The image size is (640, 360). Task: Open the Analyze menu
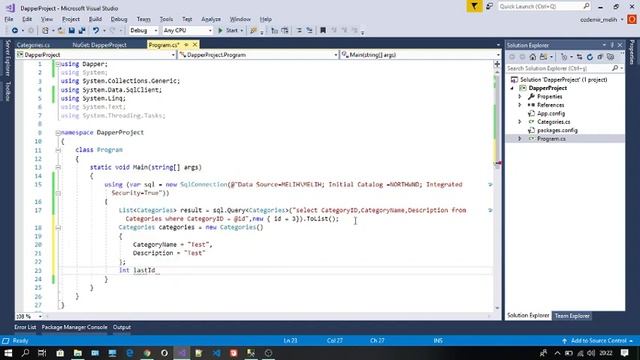click(211, 19)
